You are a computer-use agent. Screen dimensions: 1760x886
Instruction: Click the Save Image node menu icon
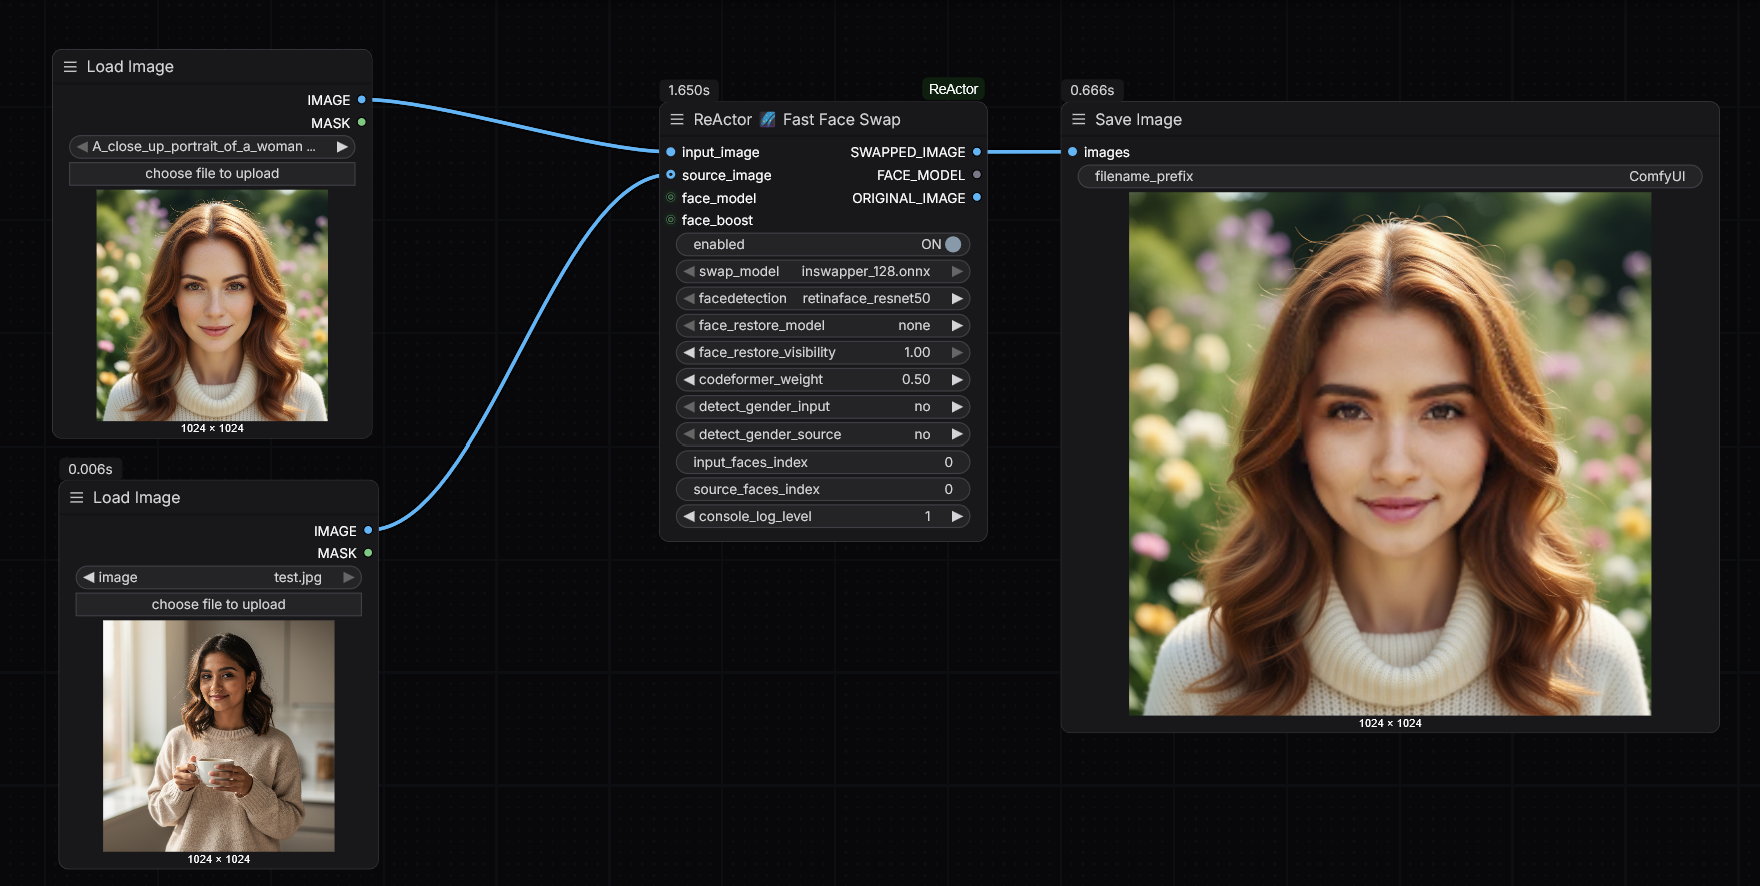1078,120
